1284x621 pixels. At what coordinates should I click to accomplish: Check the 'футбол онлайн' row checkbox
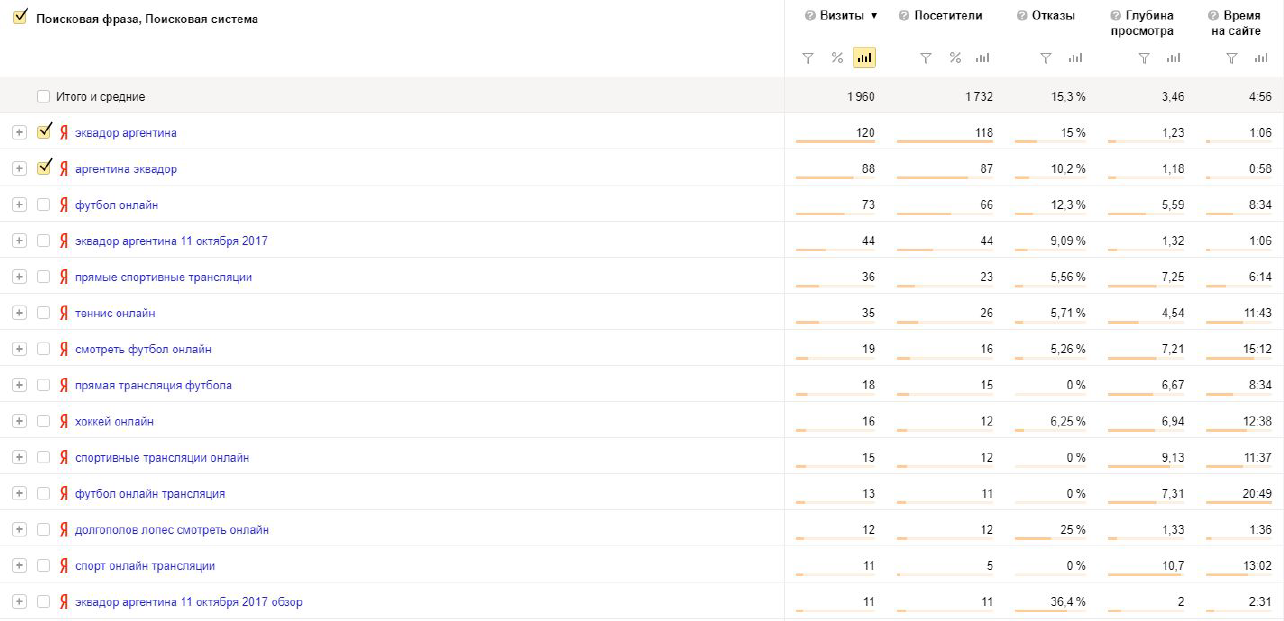click(x=43, y=205)
